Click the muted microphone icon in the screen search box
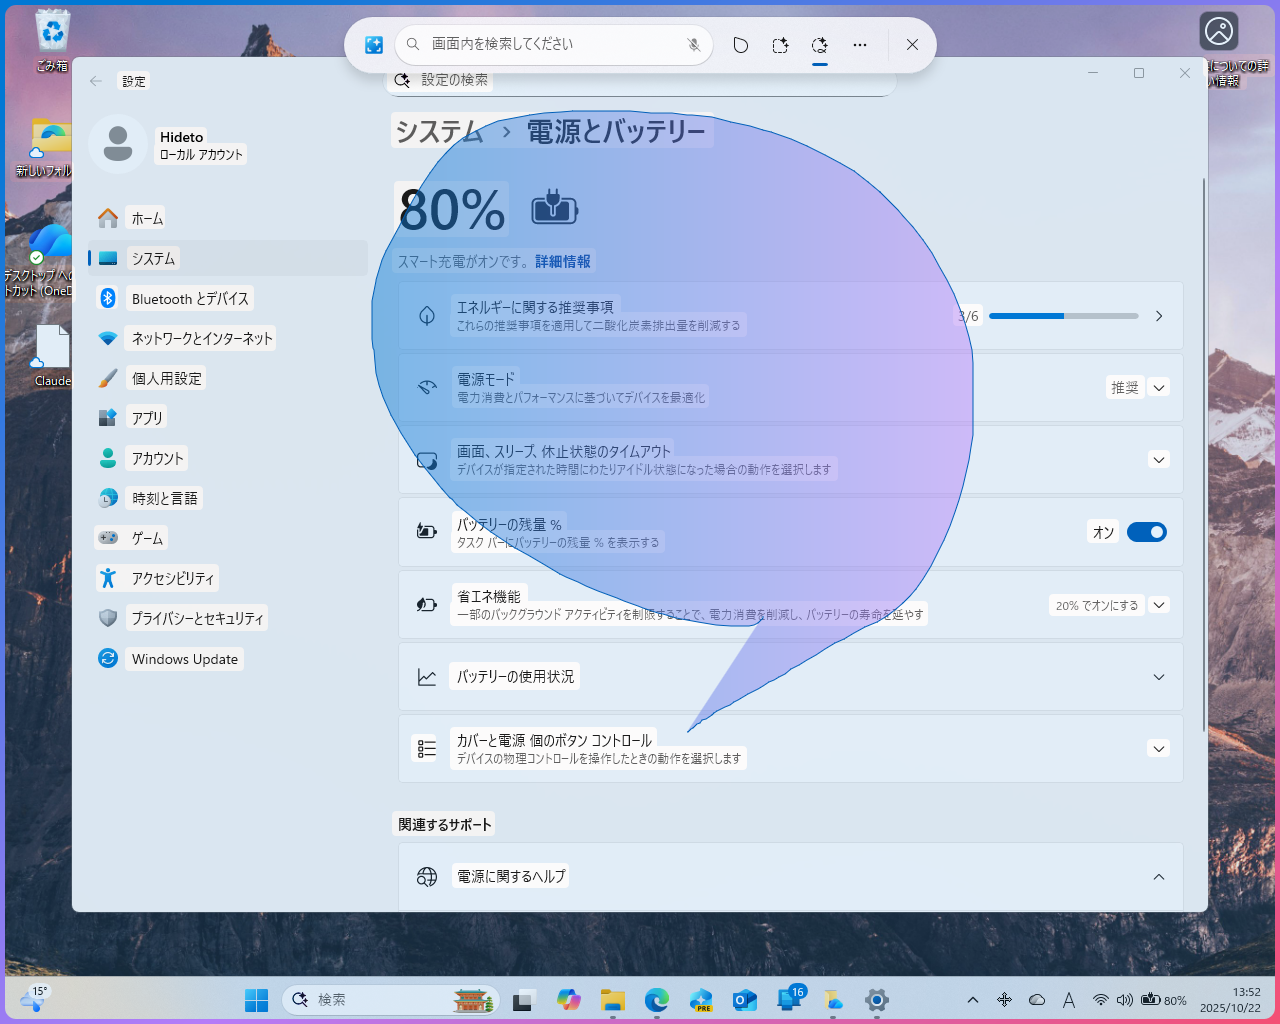 694,45
